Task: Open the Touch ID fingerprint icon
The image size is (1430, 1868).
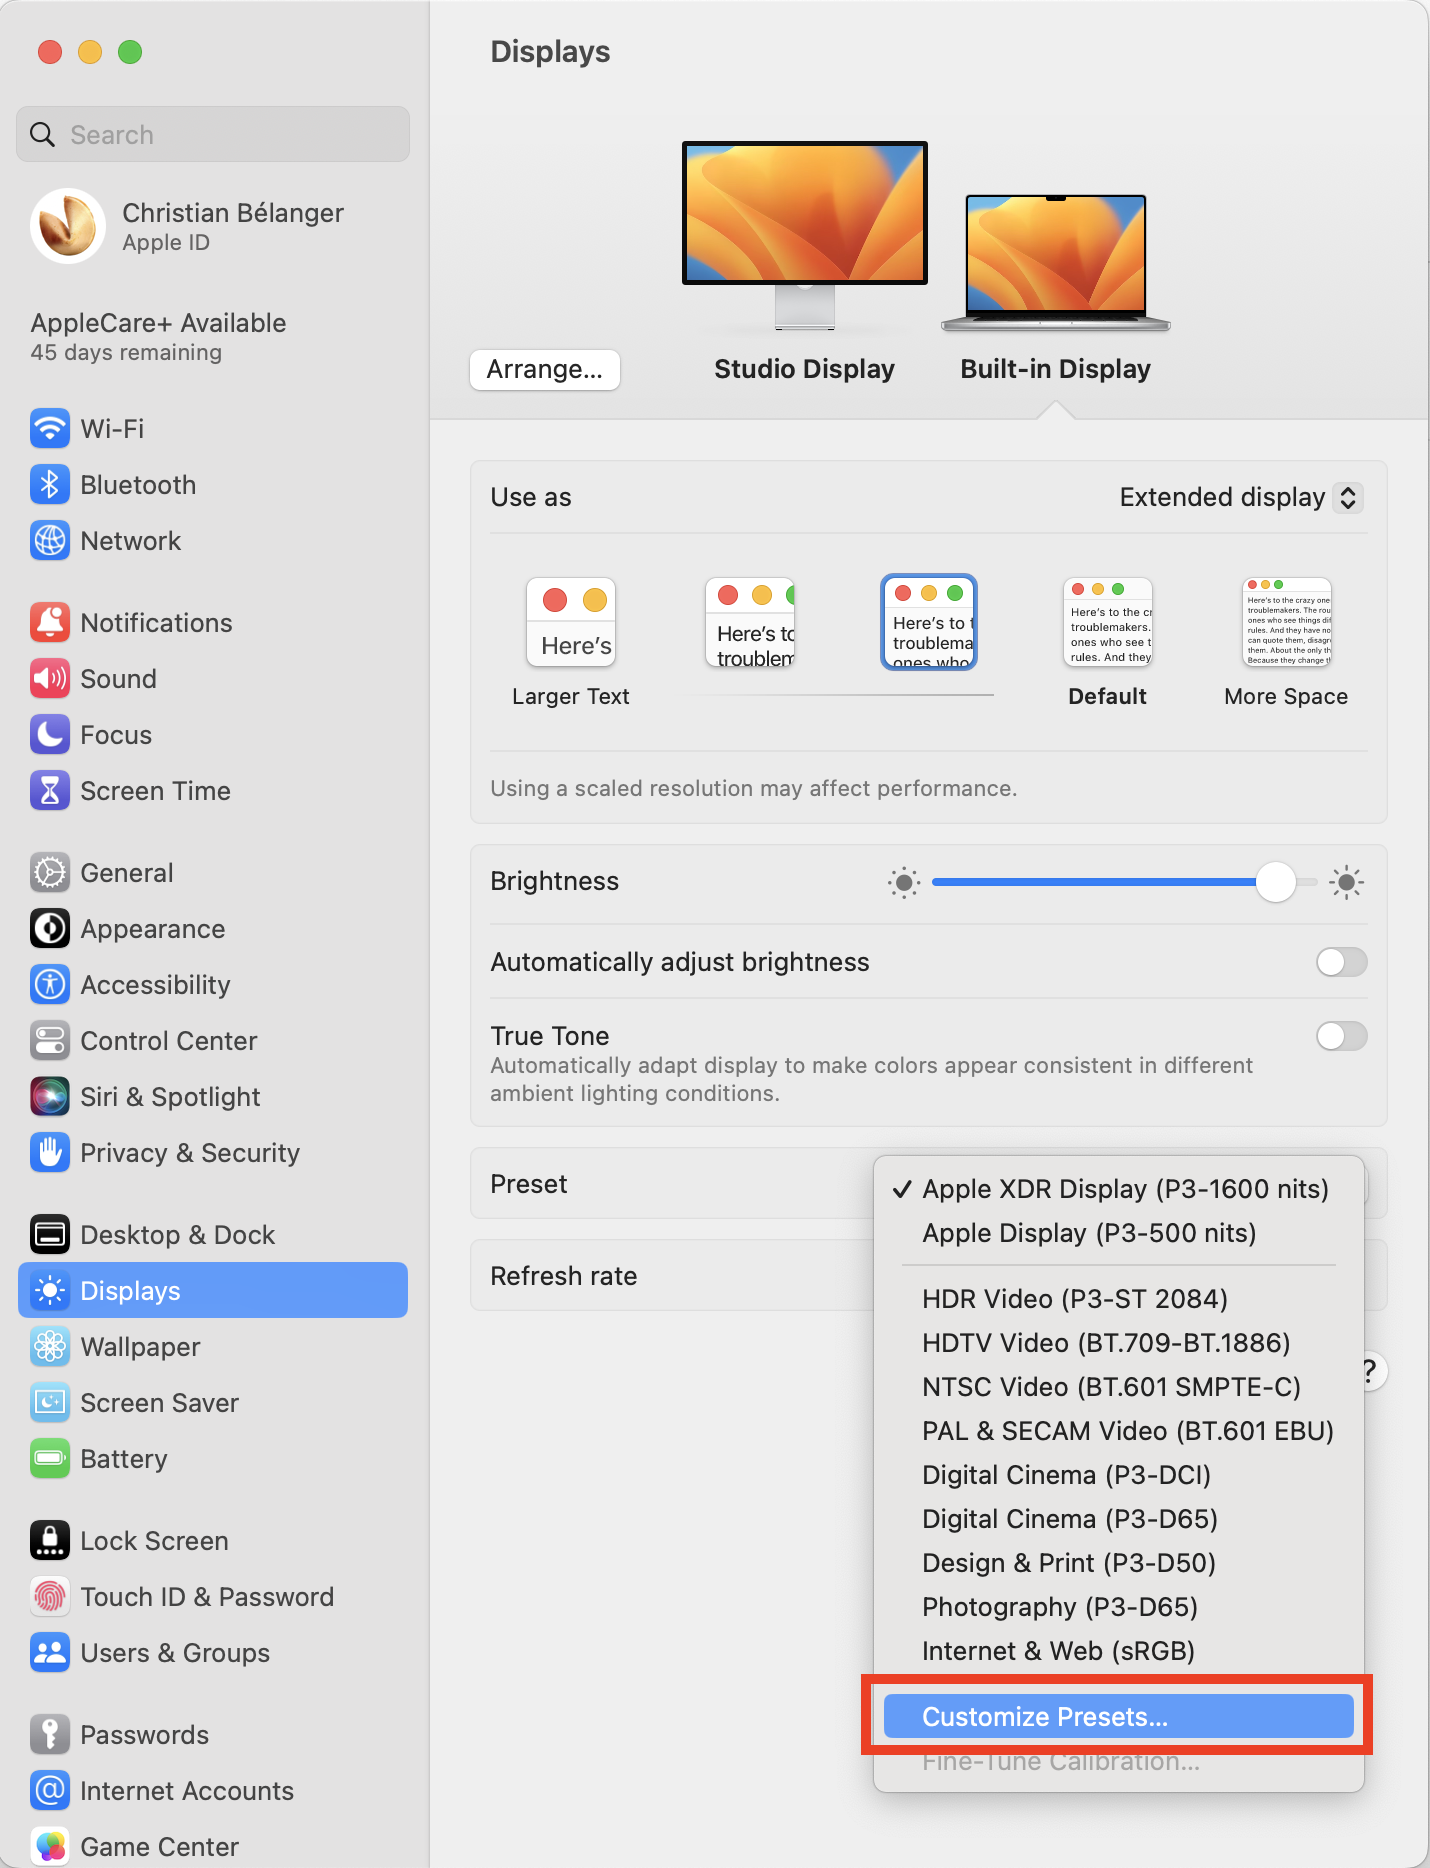Action: pyautogui.click(x=50, y=1597)
